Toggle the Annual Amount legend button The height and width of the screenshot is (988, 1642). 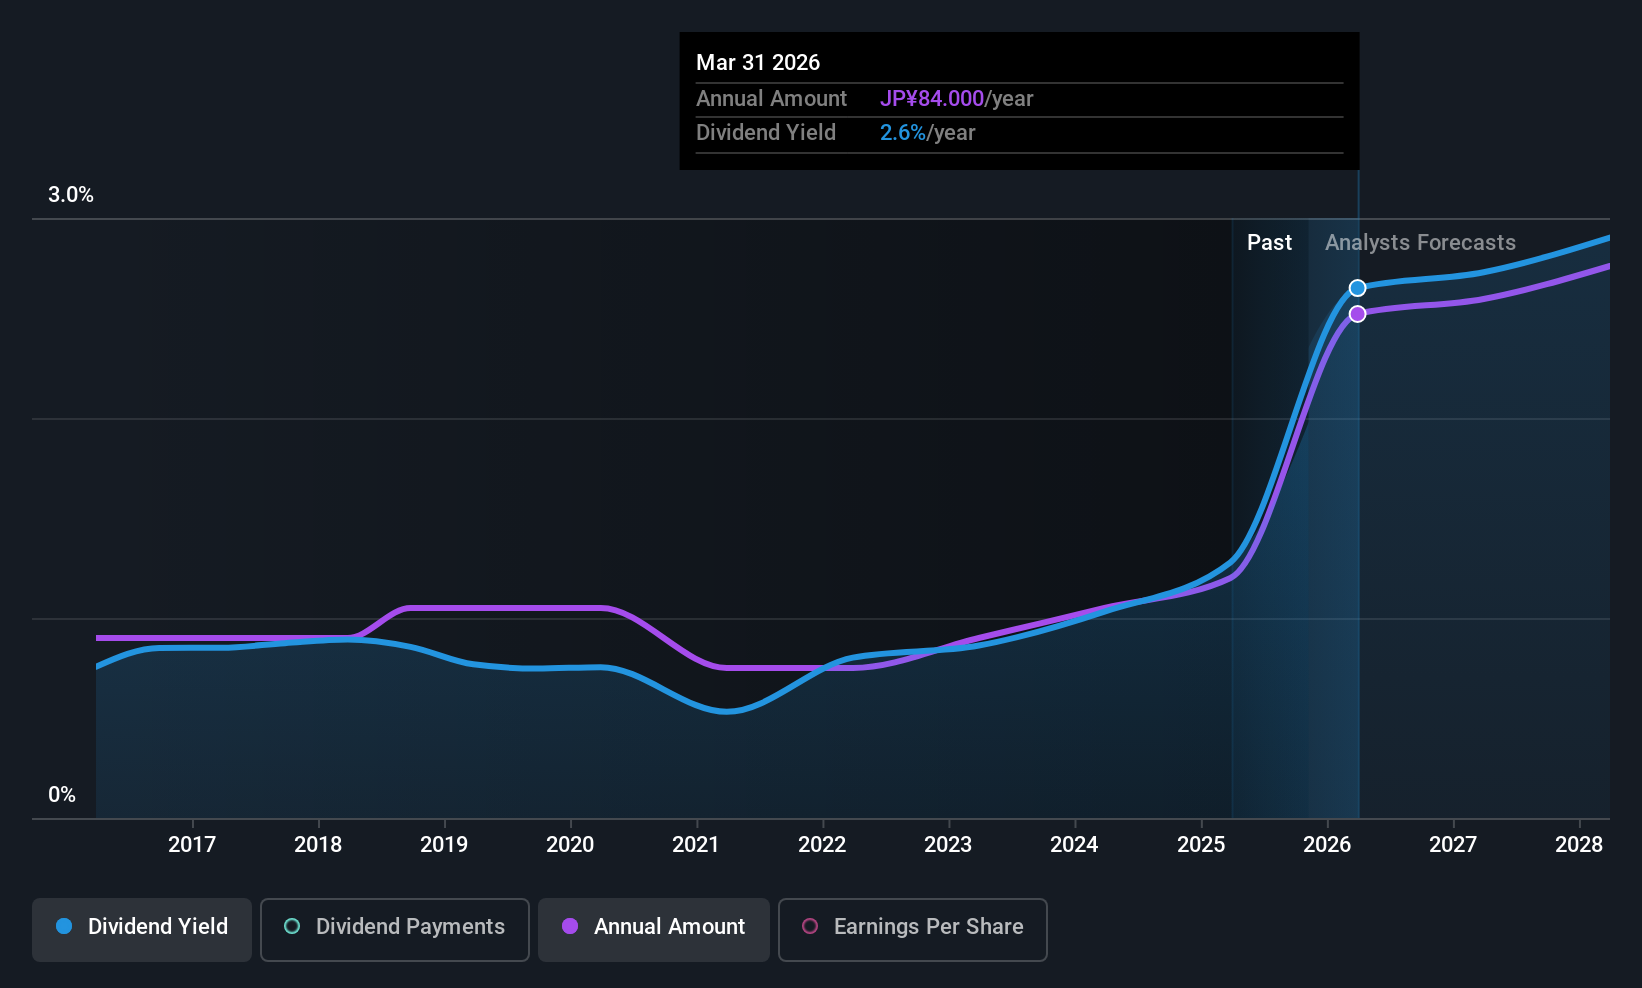pyautogui.click(x=654, y=929)
